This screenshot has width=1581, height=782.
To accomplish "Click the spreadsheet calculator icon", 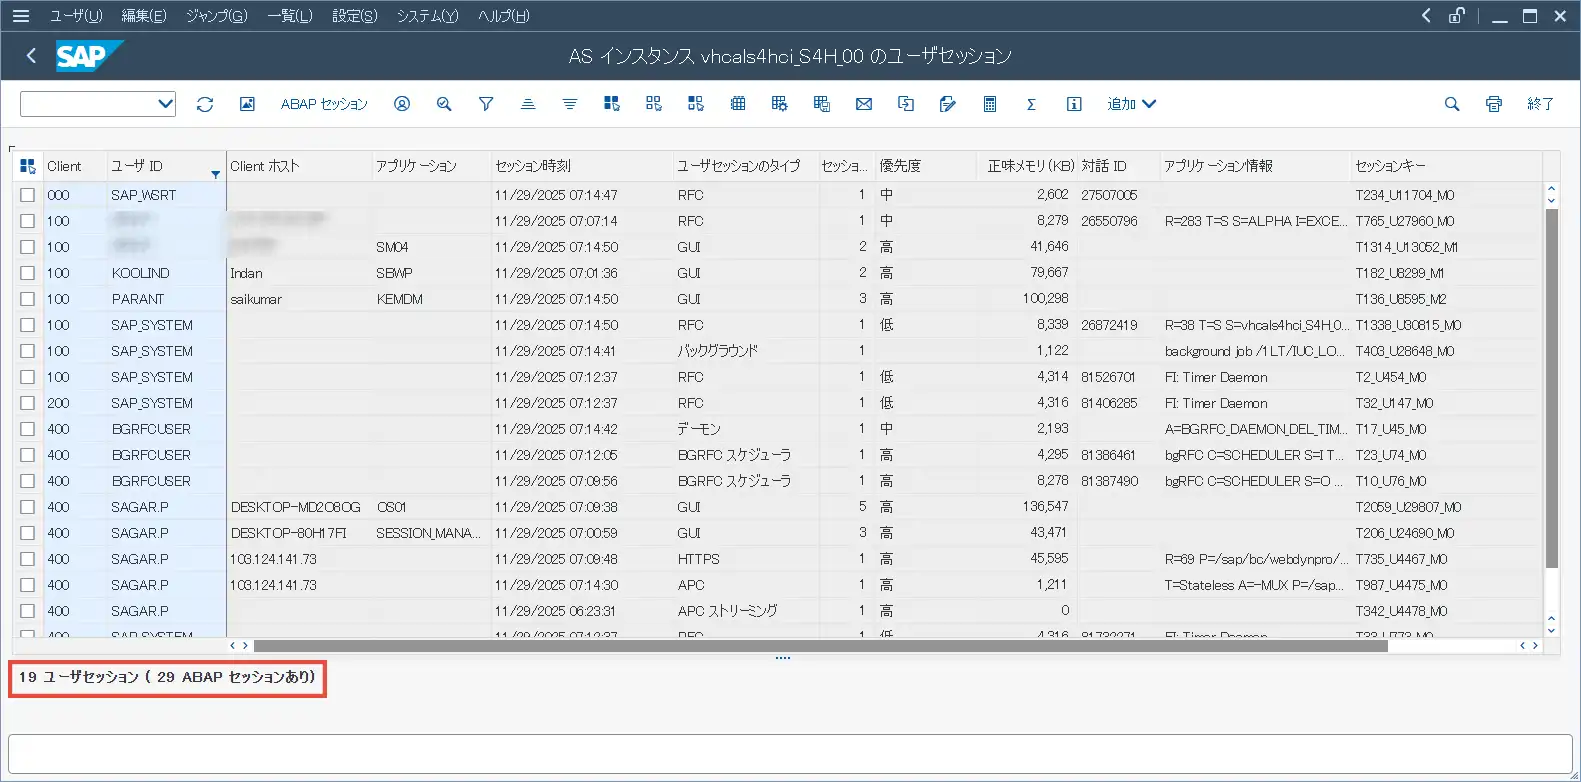I will click(x=990, y=104).
